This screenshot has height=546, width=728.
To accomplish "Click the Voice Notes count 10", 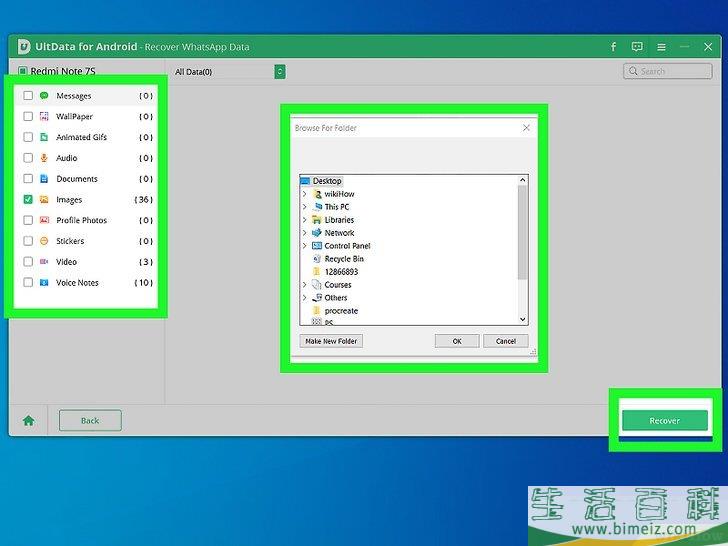I will click(143, 282).
